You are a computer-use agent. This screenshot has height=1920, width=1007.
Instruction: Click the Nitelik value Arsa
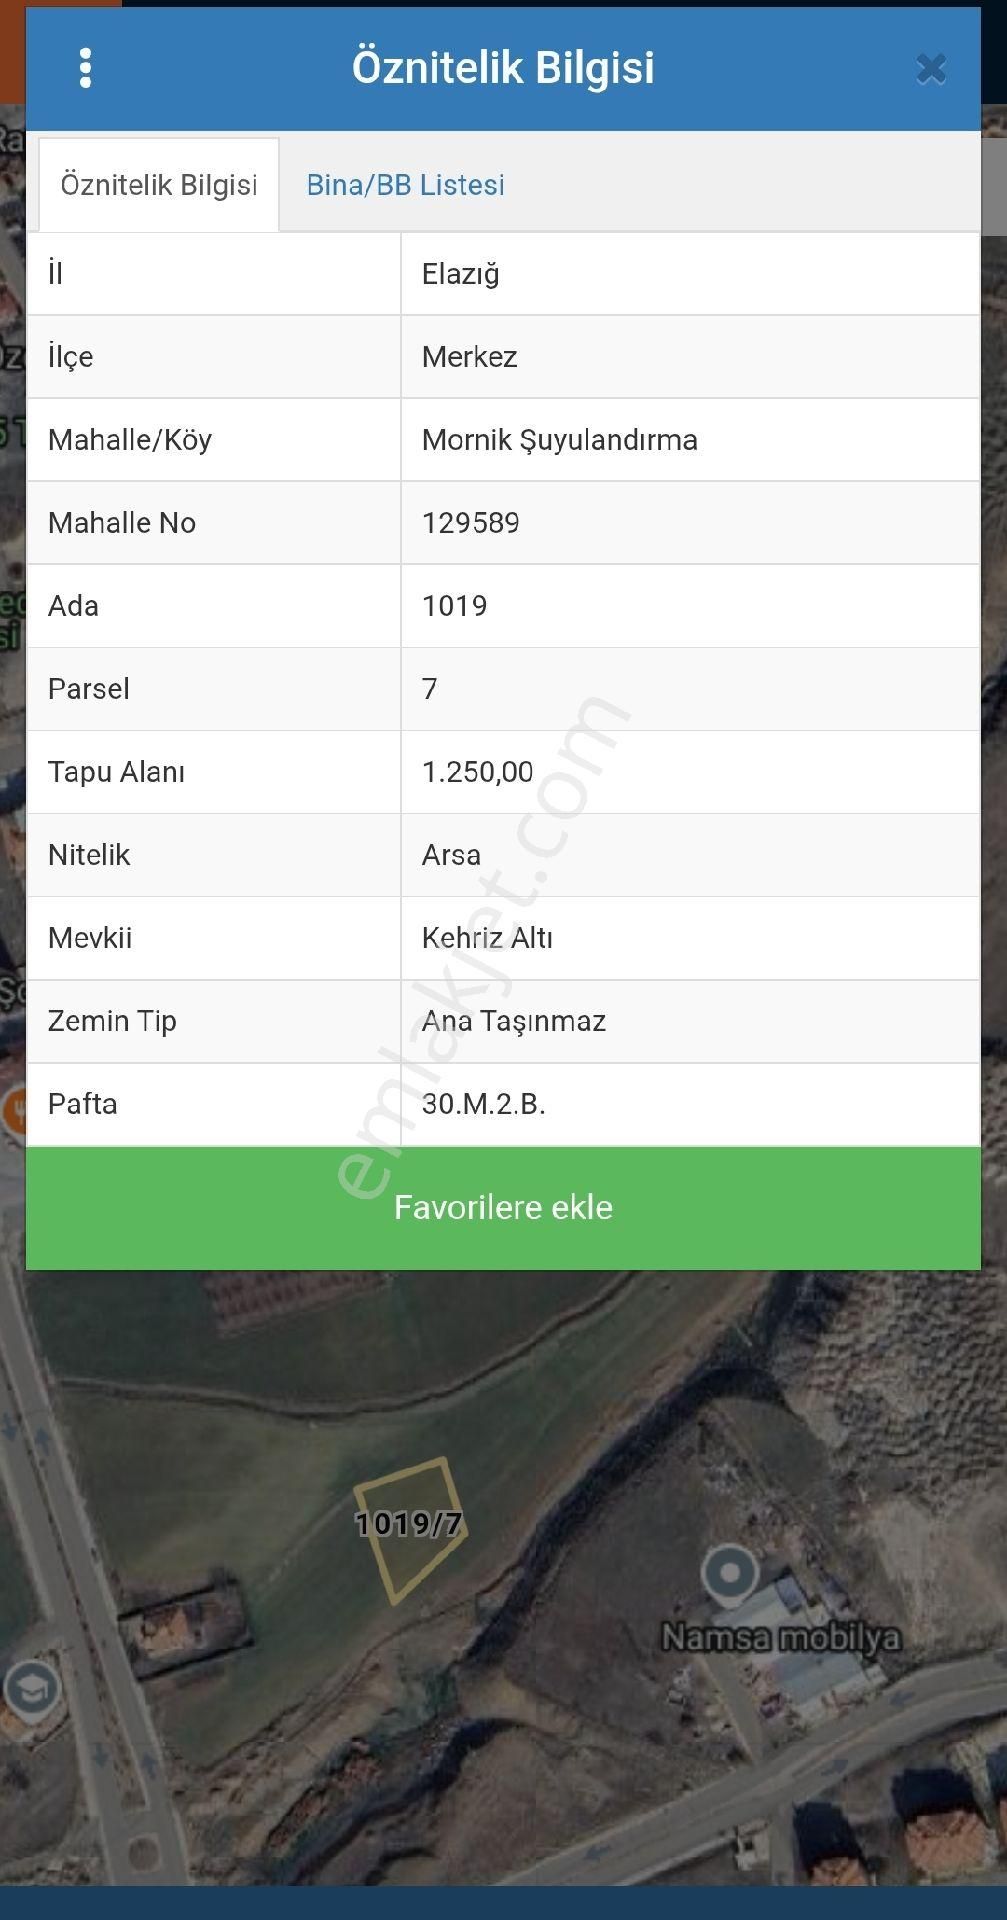(451, 855)
